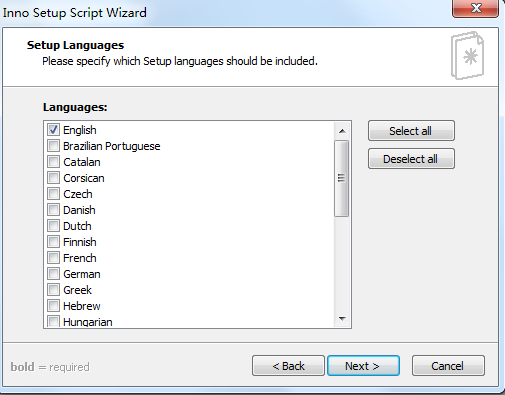
Task: Select the Czech checkbox
Action: click(x=53, y=193)
